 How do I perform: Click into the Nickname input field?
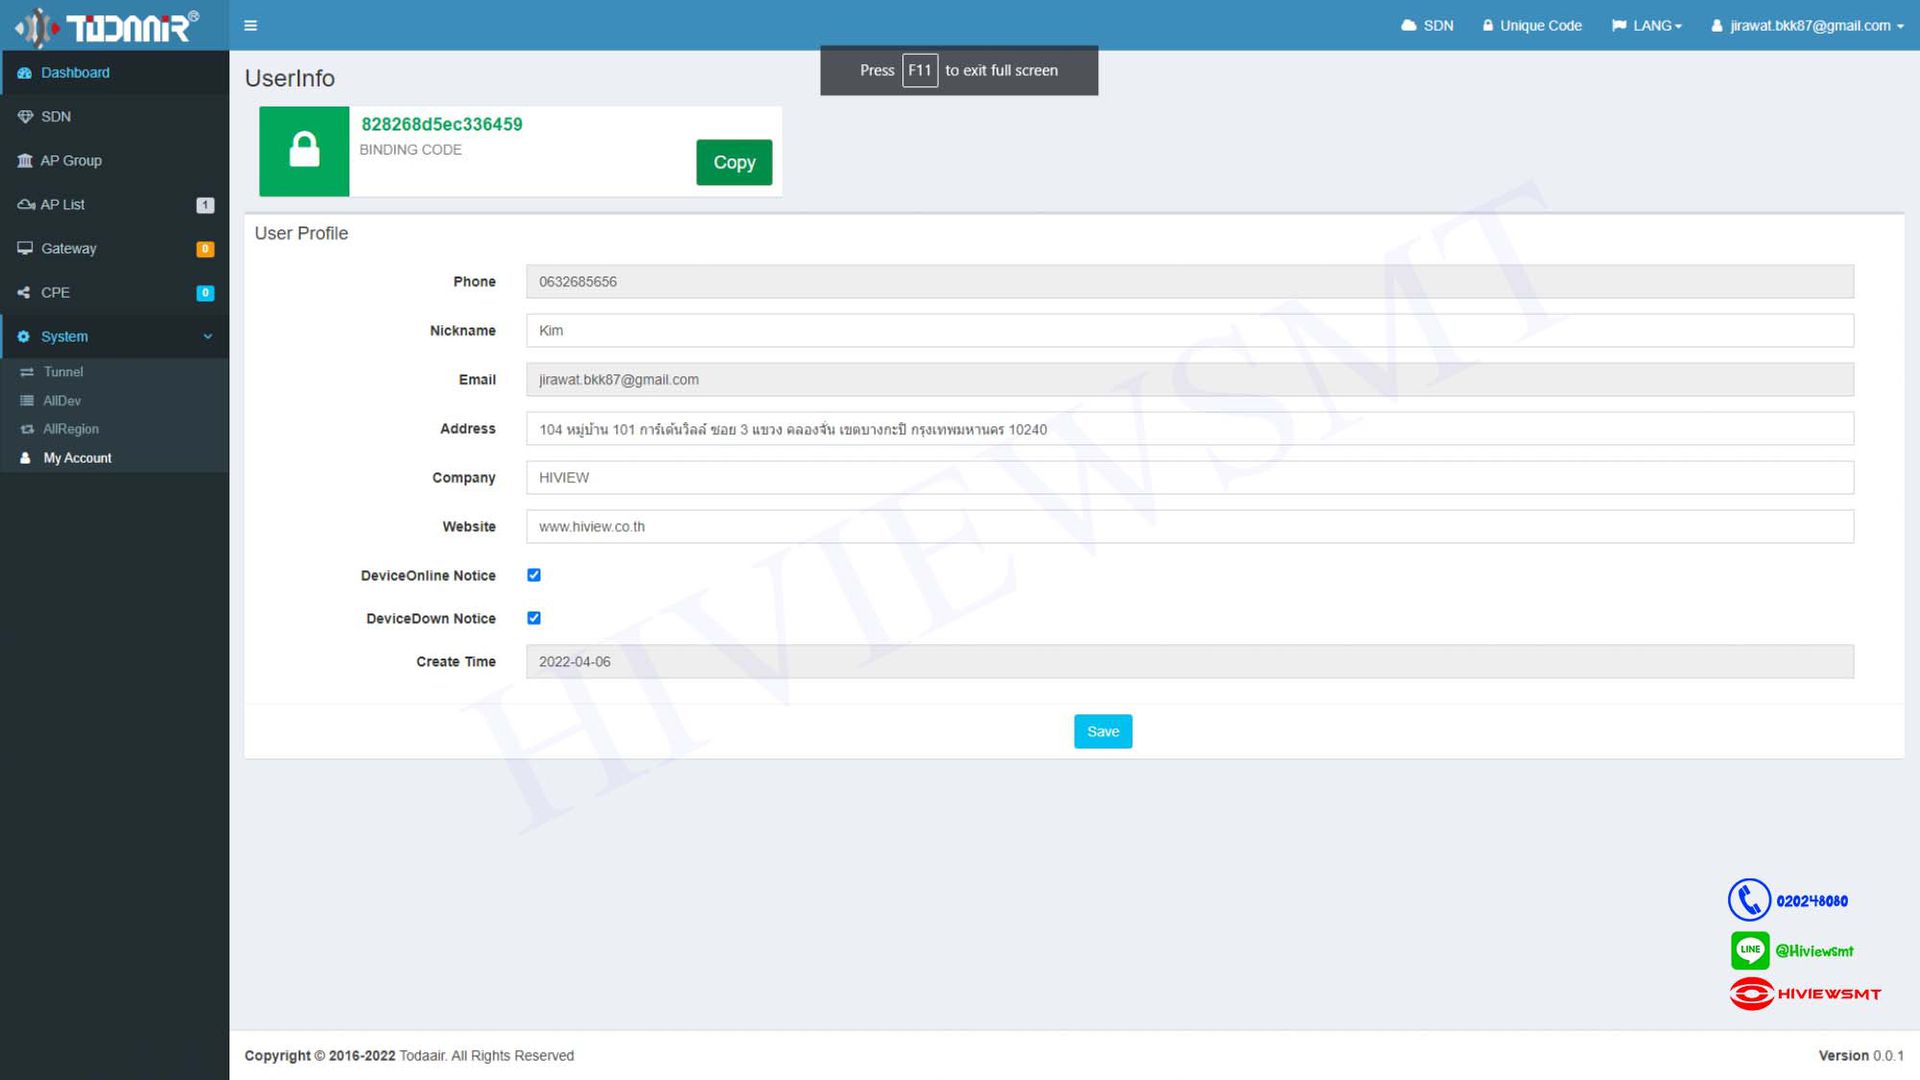pyautogui.click(x=1189, y=330)
